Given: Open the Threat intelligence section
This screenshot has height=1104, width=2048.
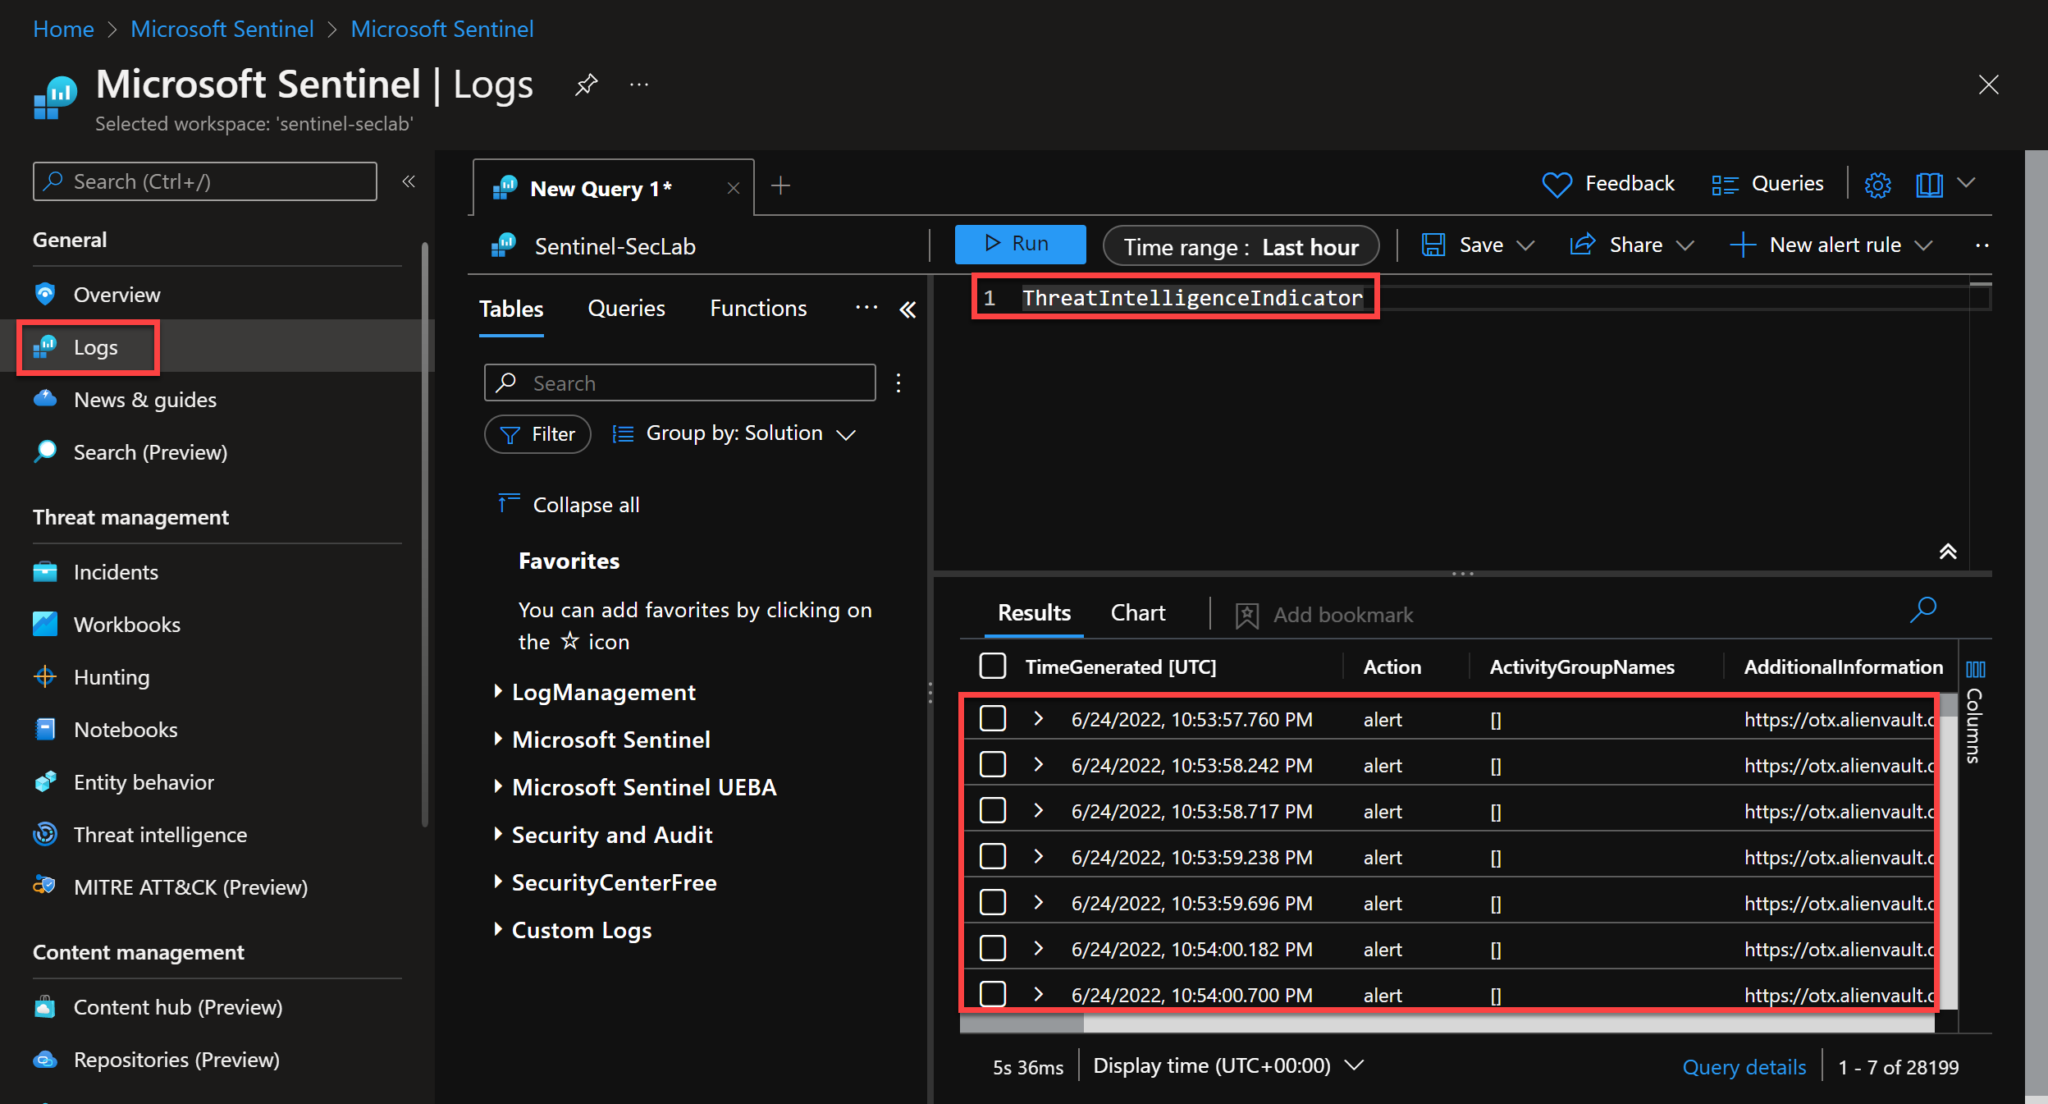Looking at the screenshot, I should 160,834.
